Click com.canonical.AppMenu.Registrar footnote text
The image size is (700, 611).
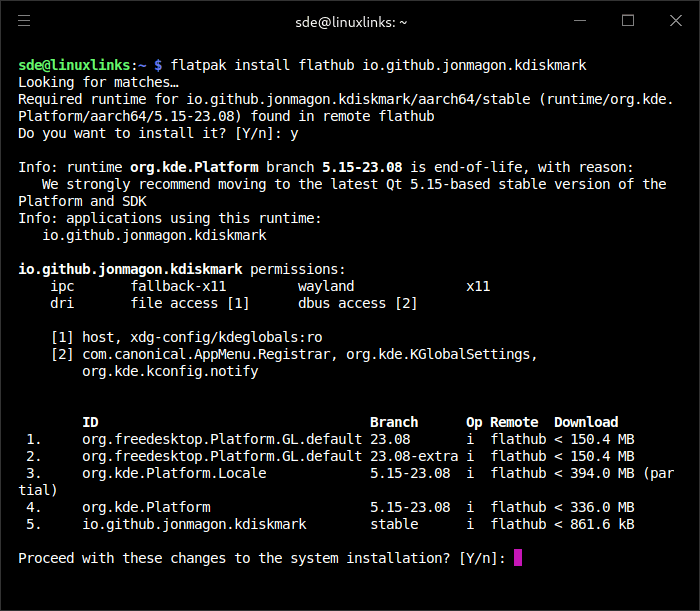click(206, 354)
